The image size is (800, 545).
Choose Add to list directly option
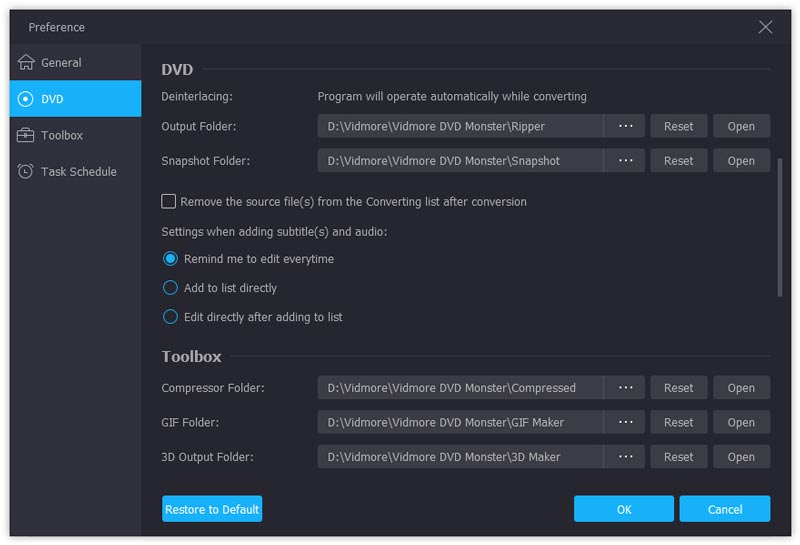point(170,288)
